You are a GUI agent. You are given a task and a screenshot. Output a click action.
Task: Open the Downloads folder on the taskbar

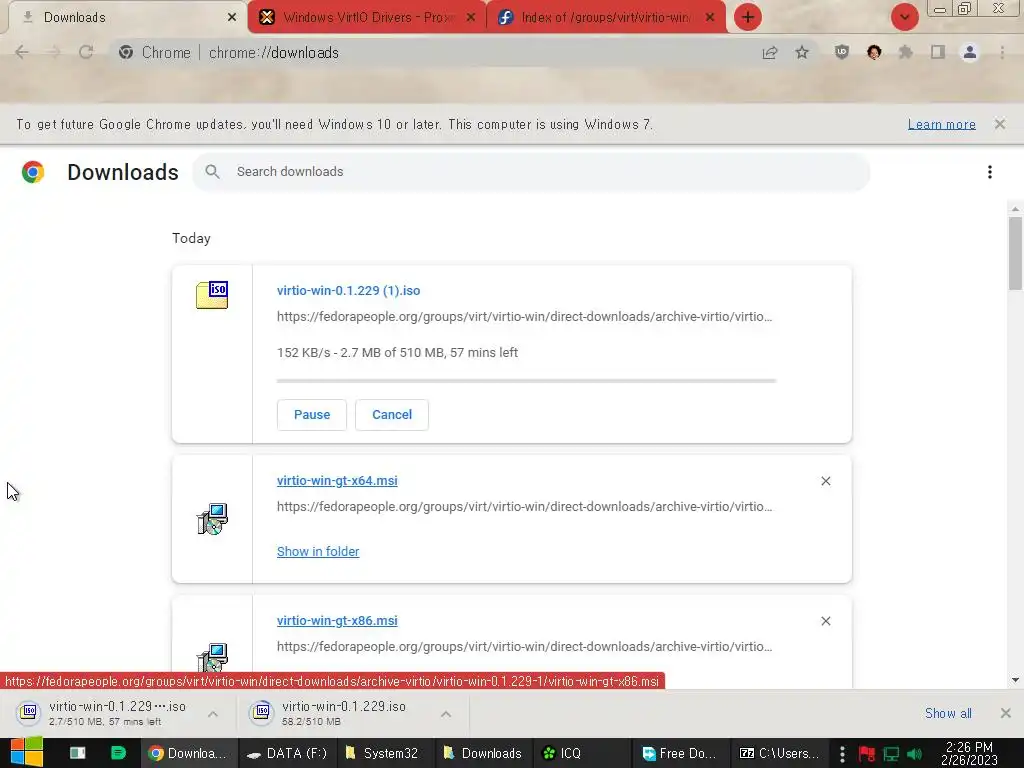coord(483,753)
